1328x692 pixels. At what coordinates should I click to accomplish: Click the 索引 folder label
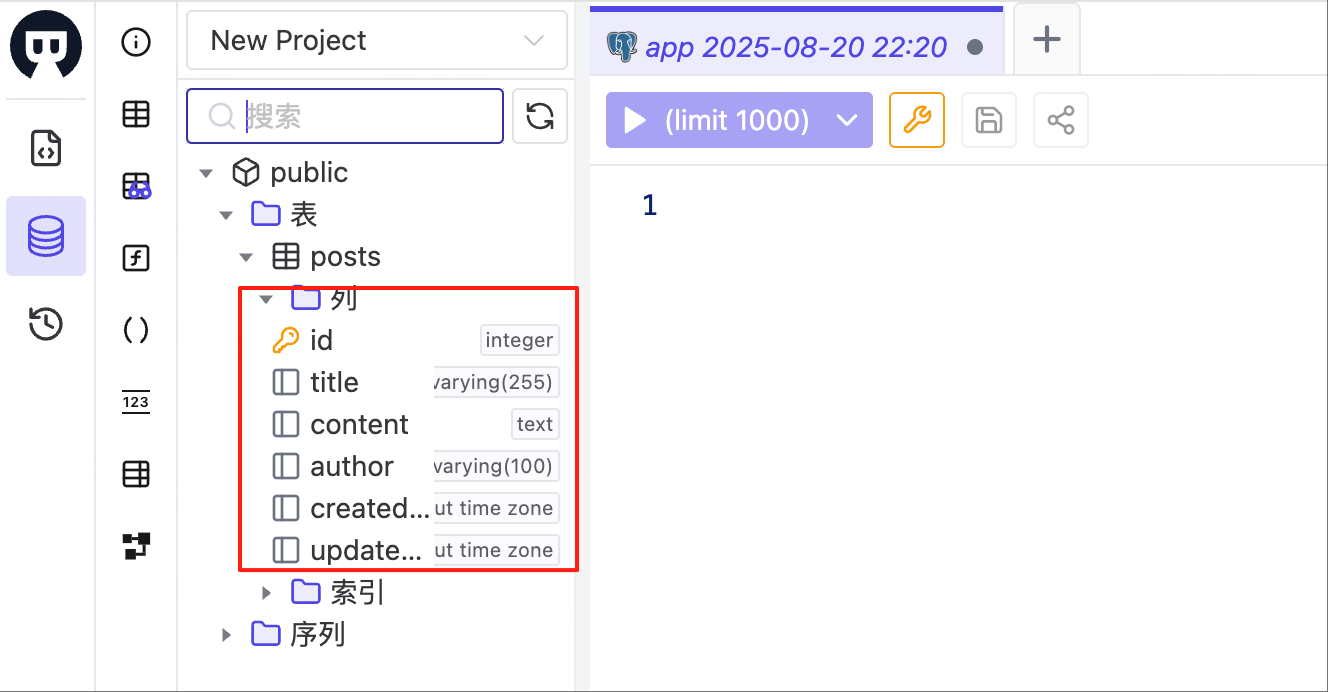pos(357,593)
